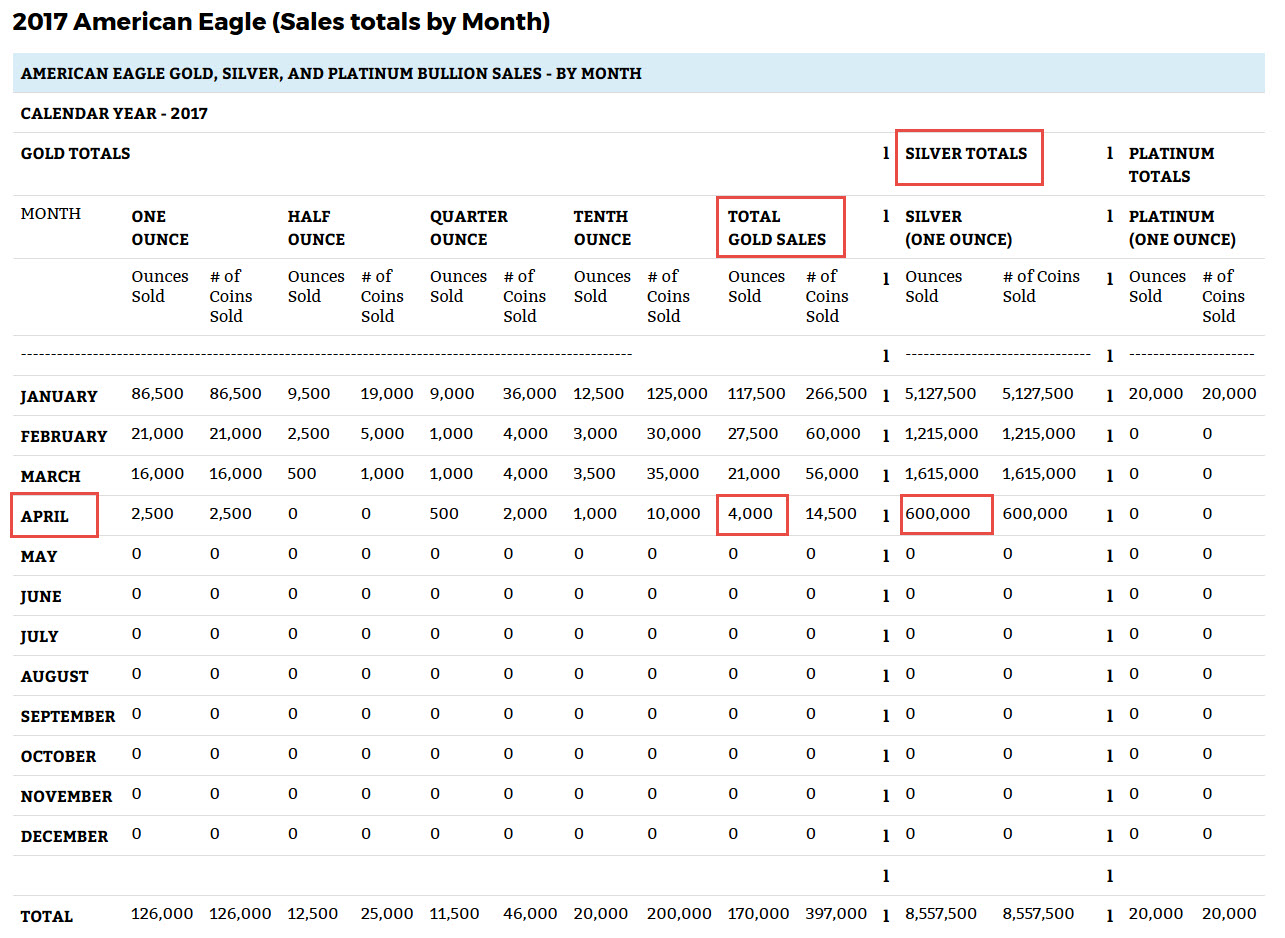The image size is (1285, 938).
Task: Click the "TOTAL GOLD SALES" column header
Action: click(x=777, y=228)
